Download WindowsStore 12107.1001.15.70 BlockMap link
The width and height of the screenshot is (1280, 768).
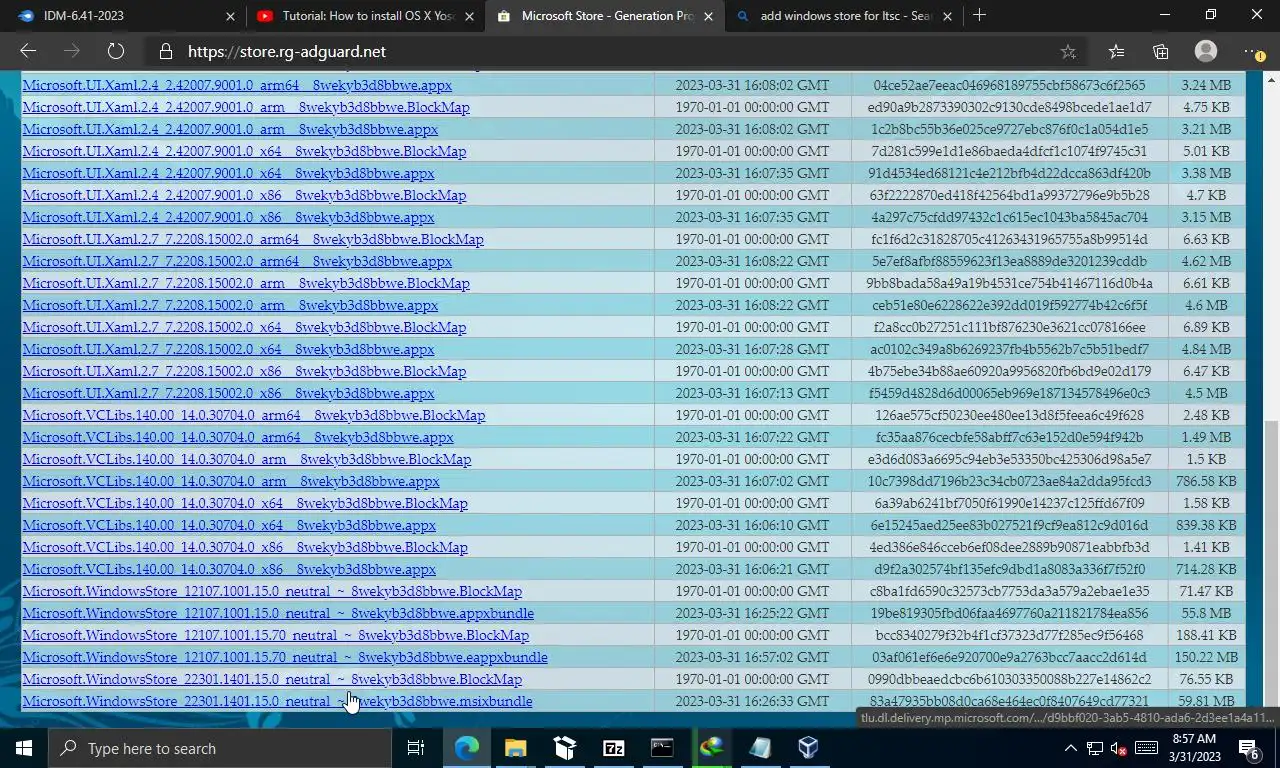coord(275,635)
